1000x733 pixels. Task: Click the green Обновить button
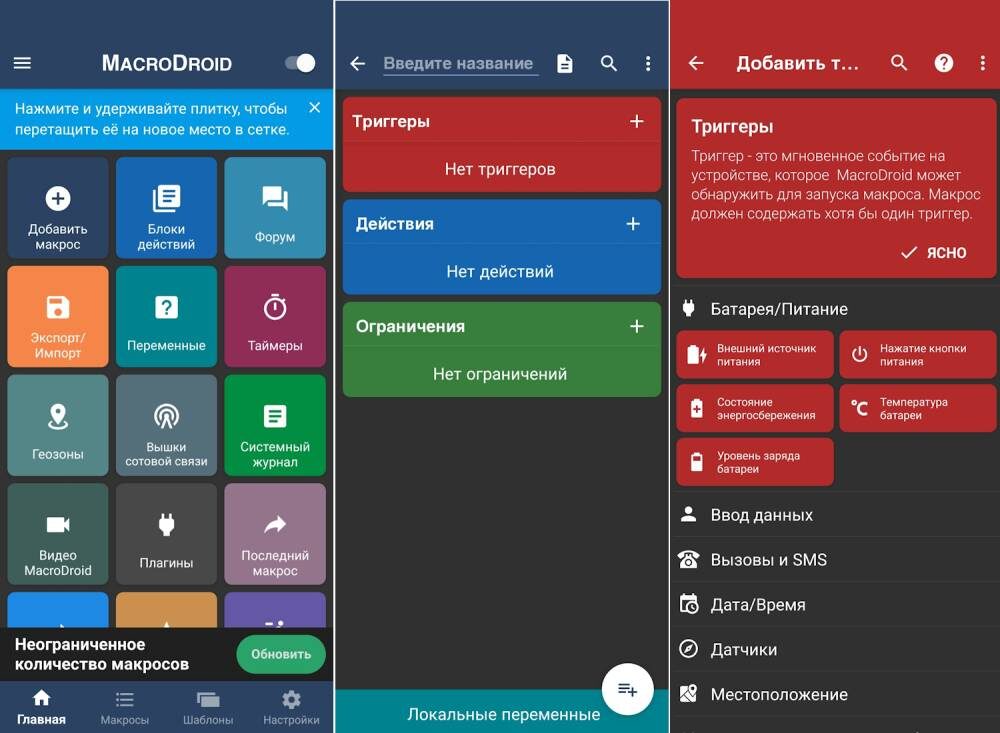coord(281,654)
